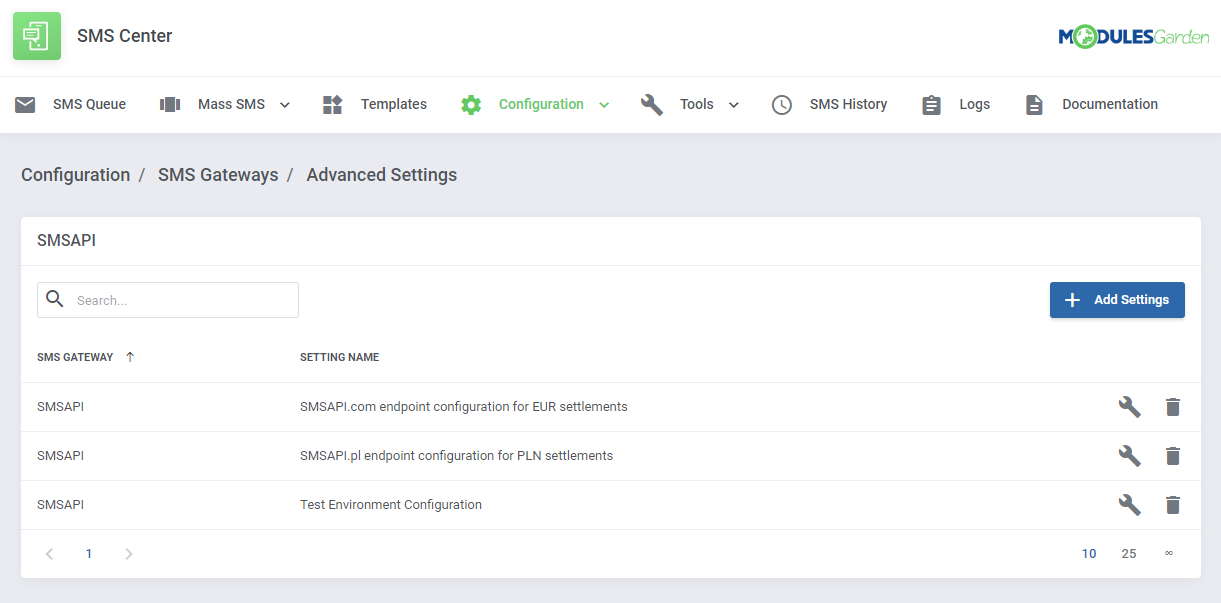Open SMSAPI.pl endpoint configuration link
This screenshot has height=603, width=1221.
pos(456,455)
